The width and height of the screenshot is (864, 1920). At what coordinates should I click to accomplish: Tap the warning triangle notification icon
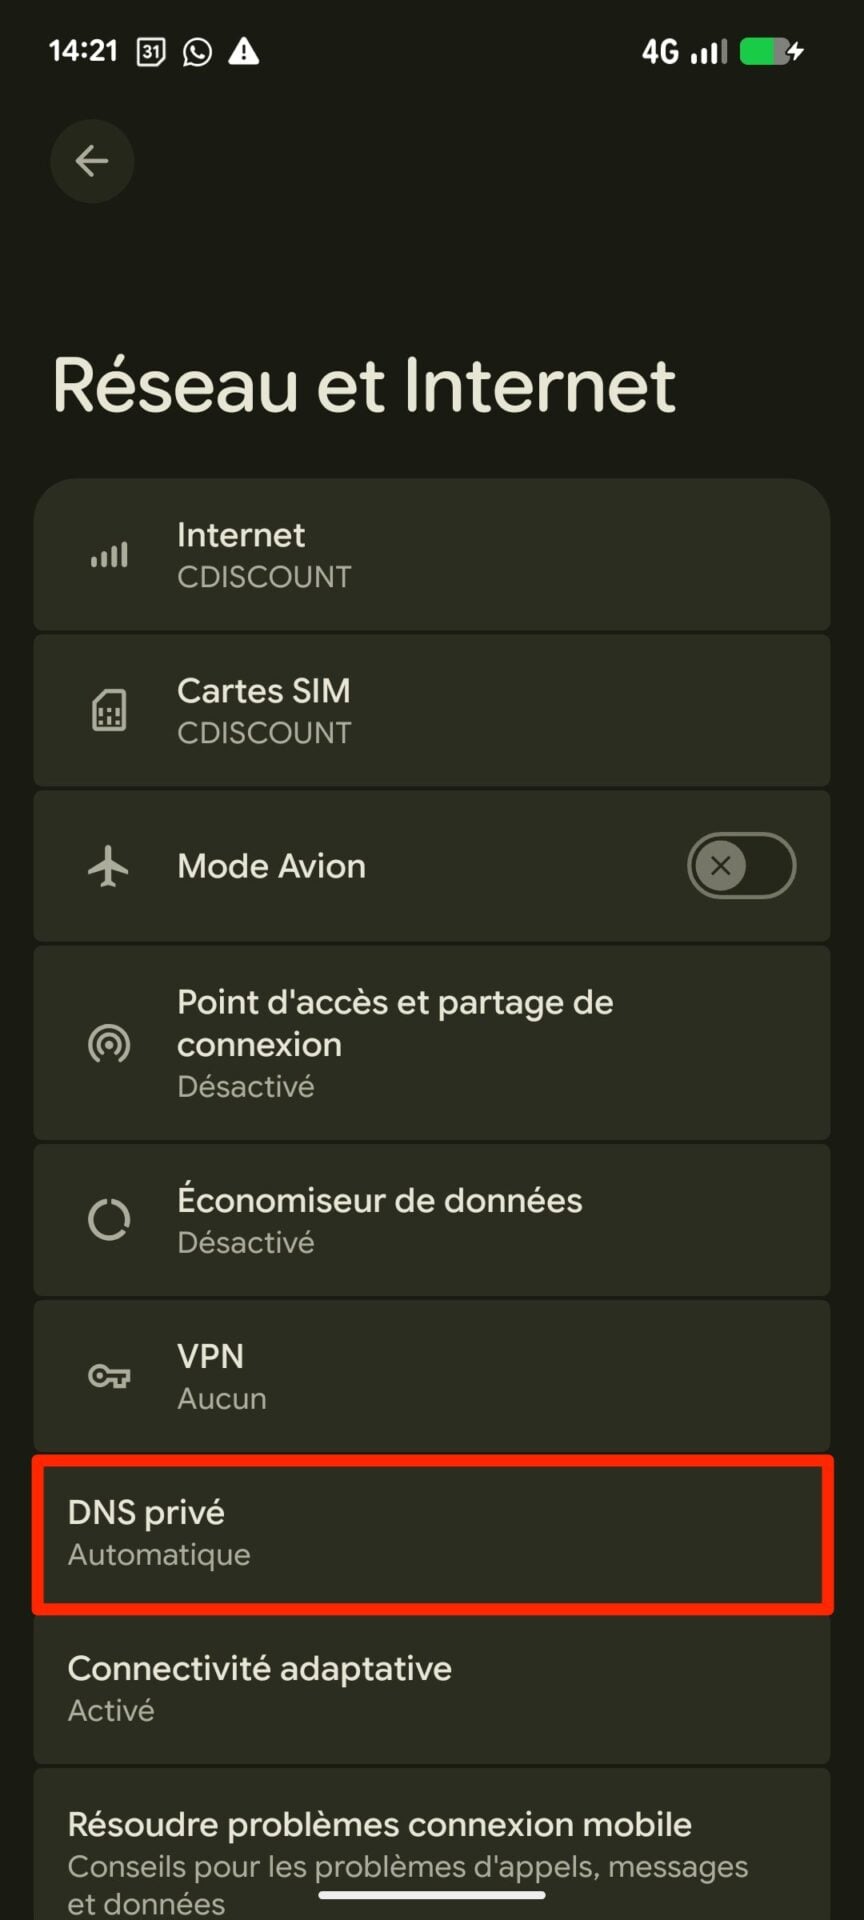pos(243,52)
